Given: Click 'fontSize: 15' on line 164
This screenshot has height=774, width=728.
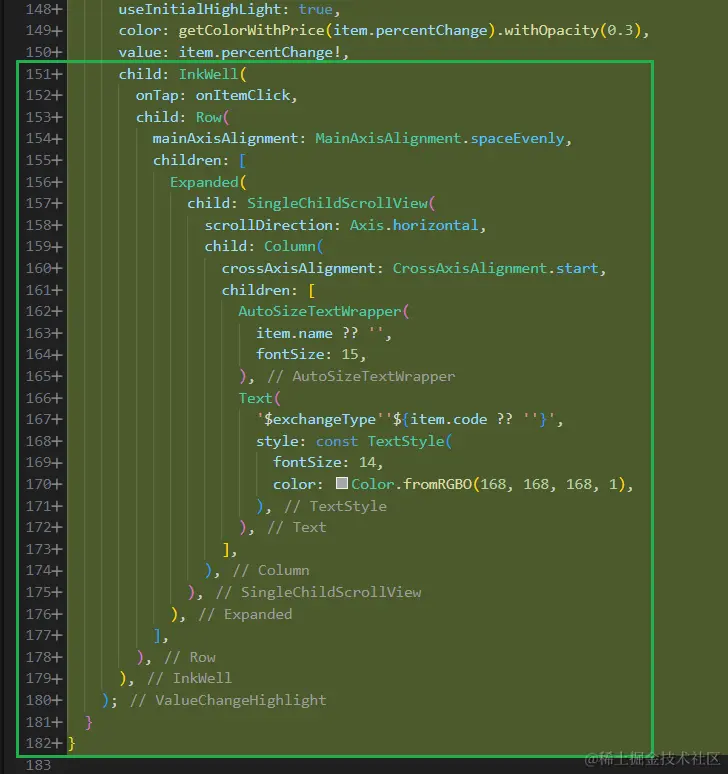Looking at the screenshot, I should click(307, 354).
